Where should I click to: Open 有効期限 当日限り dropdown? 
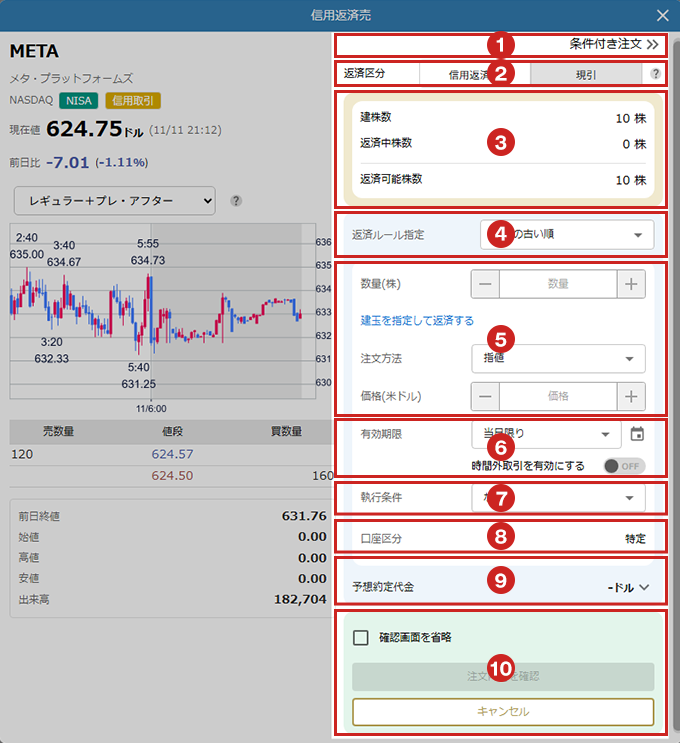coord(546,434)
